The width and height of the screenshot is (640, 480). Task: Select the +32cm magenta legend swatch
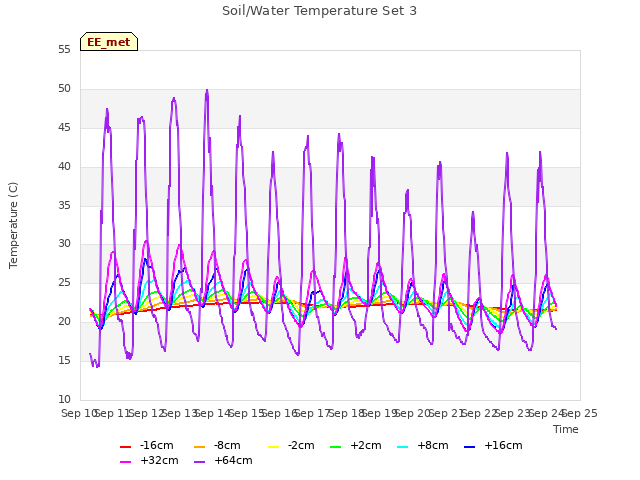125,462
